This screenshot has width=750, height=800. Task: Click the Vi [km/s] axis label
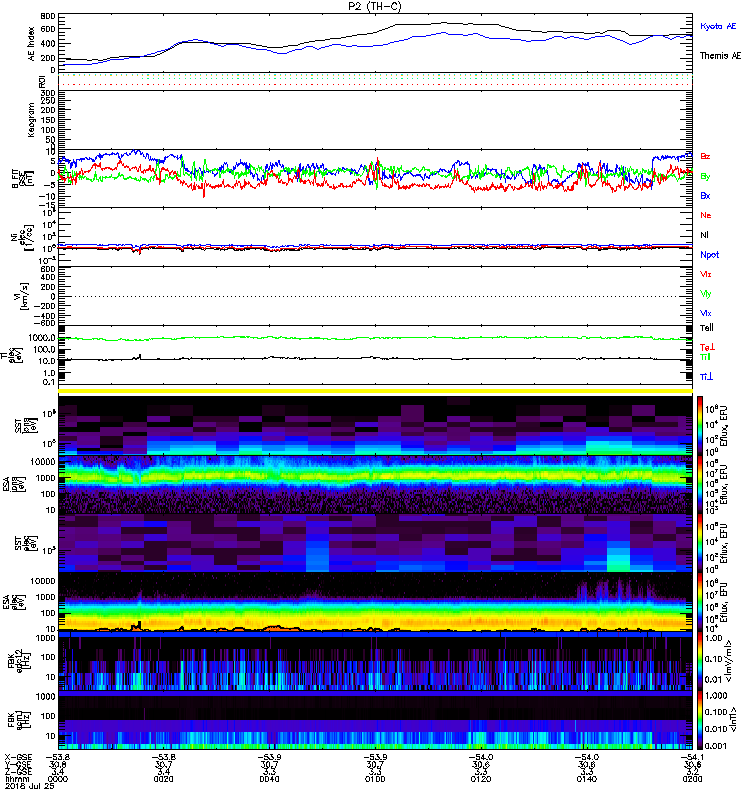coord(23,296)
